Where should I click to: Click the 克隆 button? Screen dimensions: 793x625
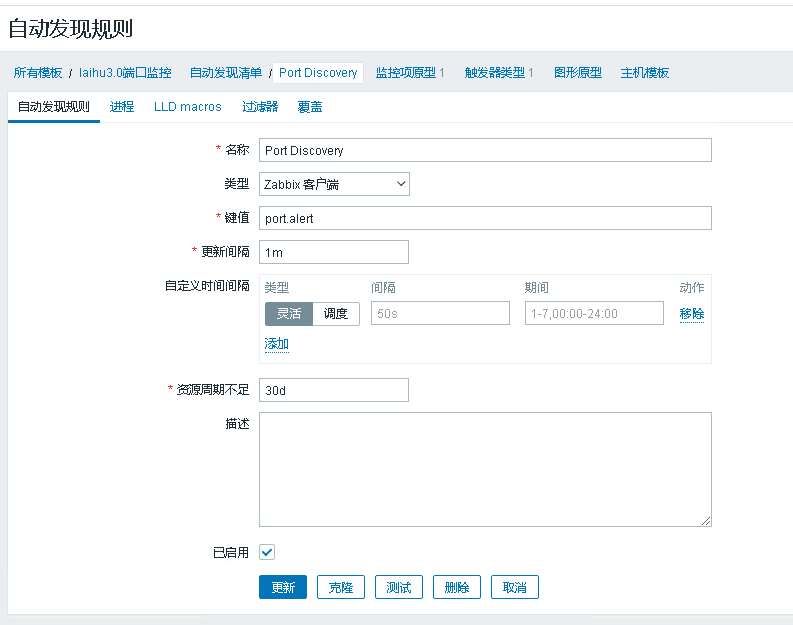pos(341,587)
